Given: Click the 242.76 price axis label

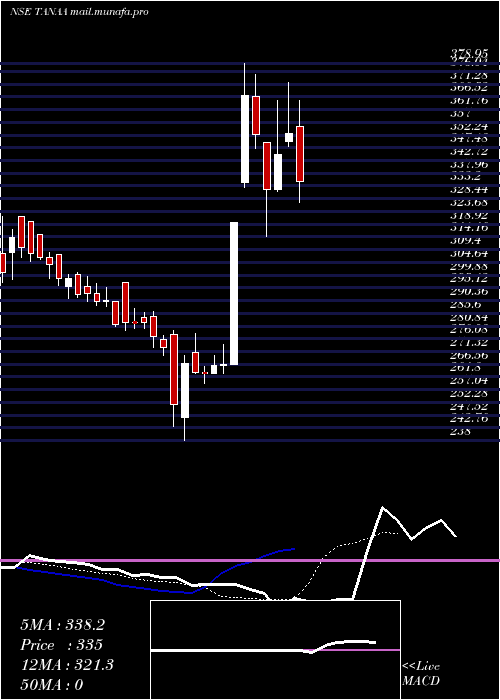Looking at the screenshot, I should coord(469,419).
